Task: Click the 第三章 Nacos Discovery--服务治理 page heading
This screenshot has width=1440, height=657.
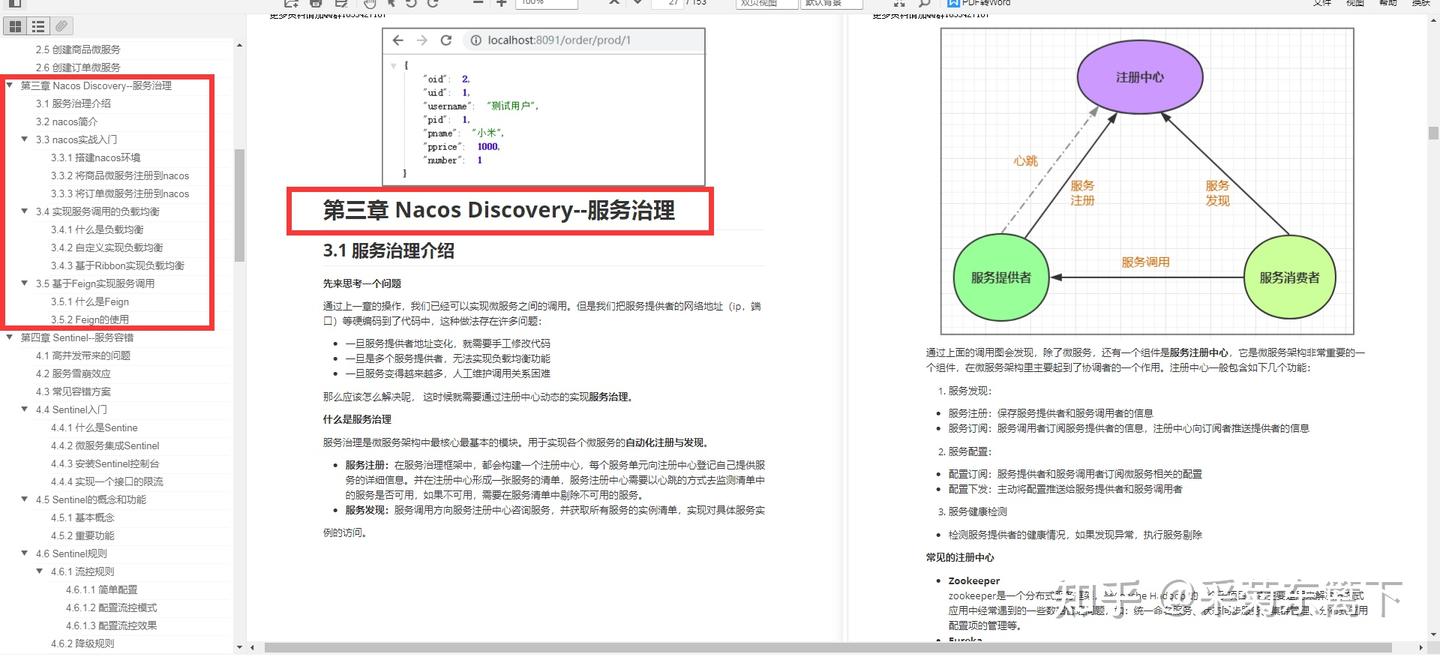Action: [498, 210]
